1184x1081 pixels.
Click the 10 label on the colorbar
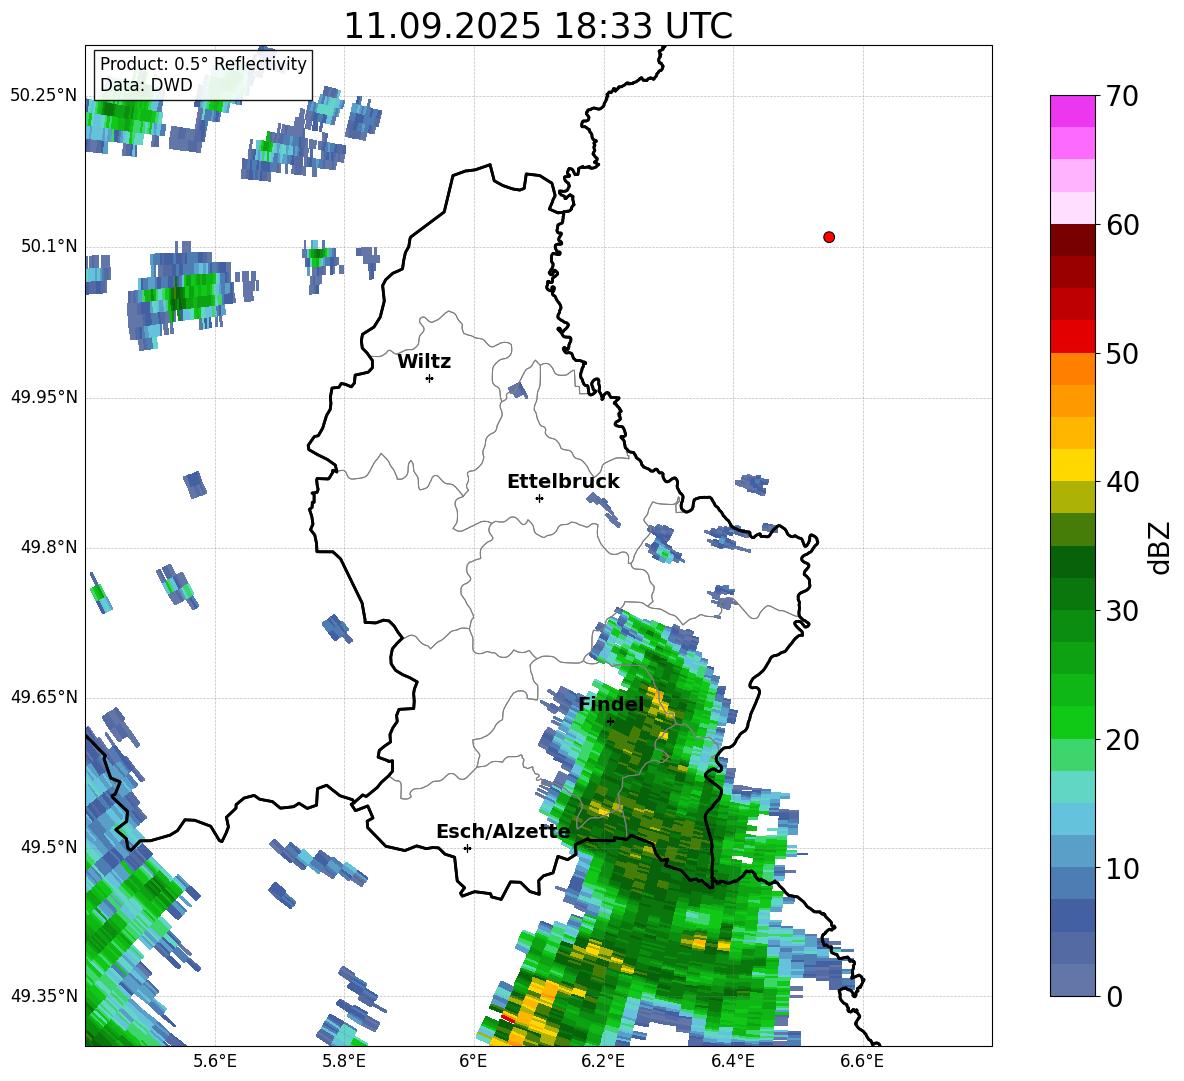[x=1121, y=869]
